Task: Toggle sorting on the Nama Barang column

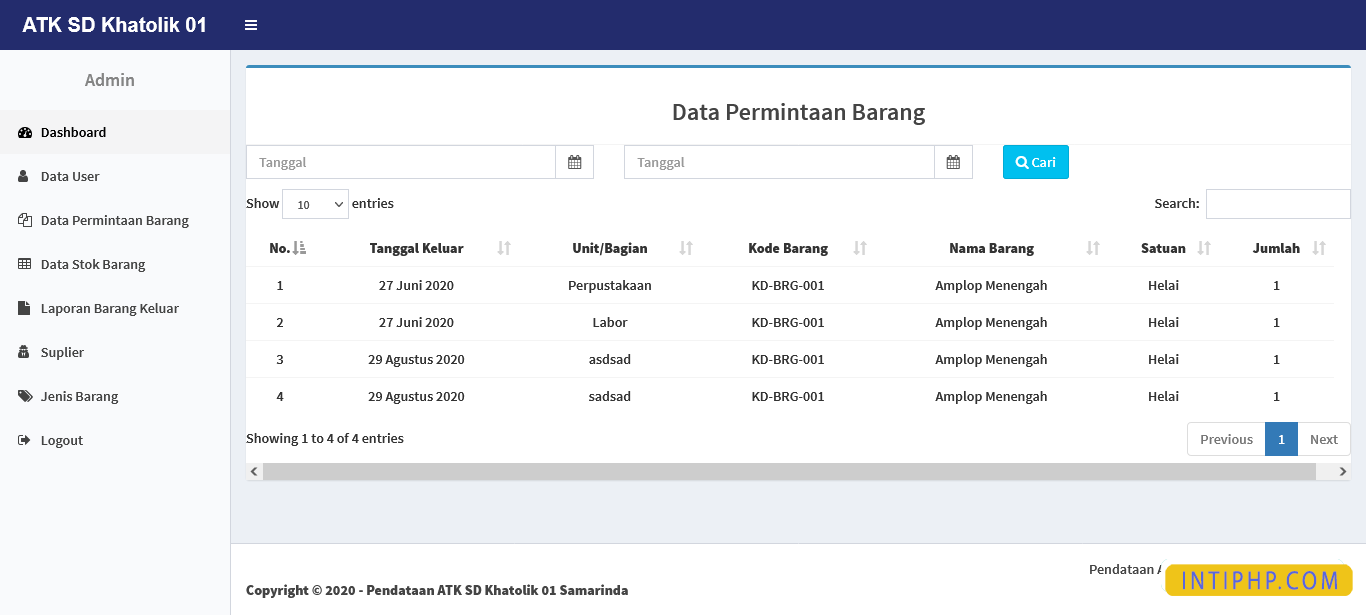Action: 991,248
